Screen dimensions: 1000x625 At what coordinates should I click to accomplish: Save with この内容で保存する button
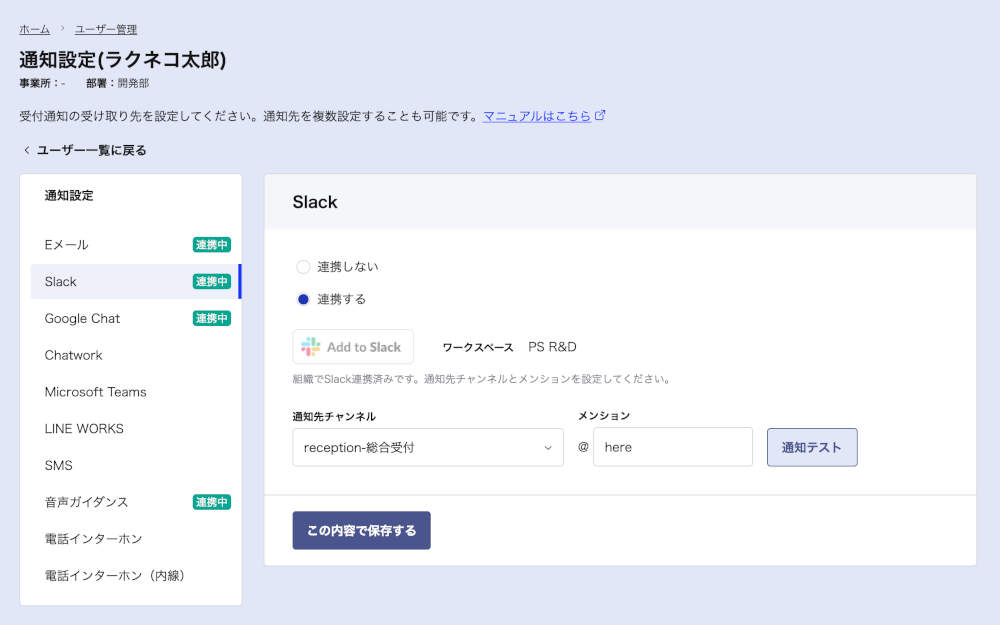pyautogui.click(x=362, y=530)
